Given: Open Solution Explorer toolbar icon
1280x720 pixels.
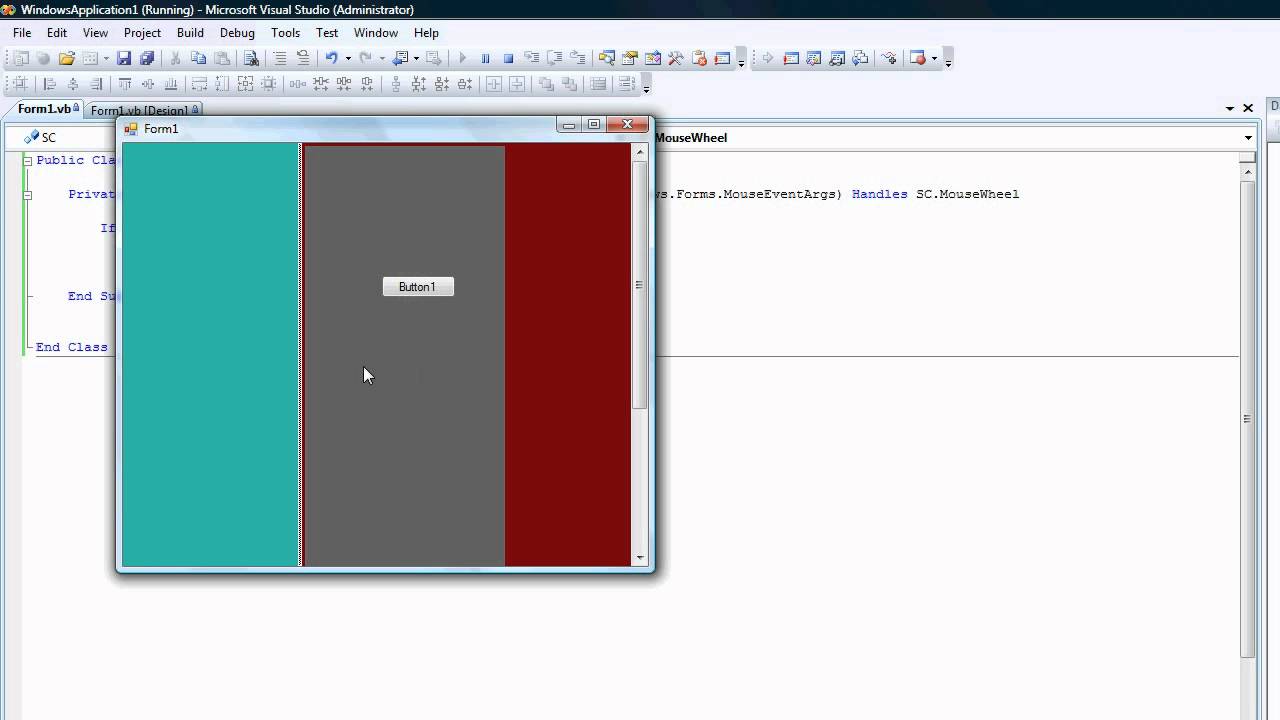Looking at the screenshot, I should click(x=607, y=59).
